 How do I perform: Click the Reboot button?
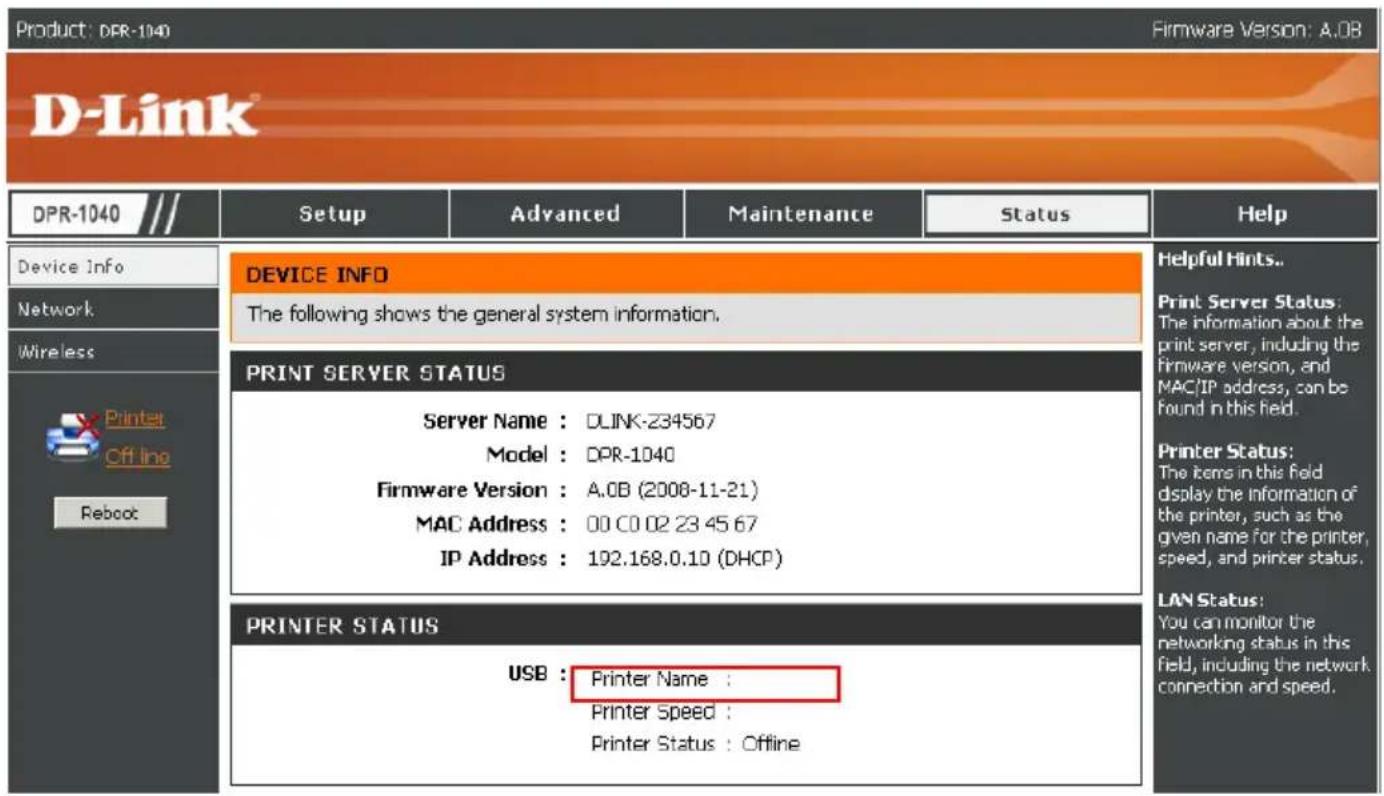110,512
